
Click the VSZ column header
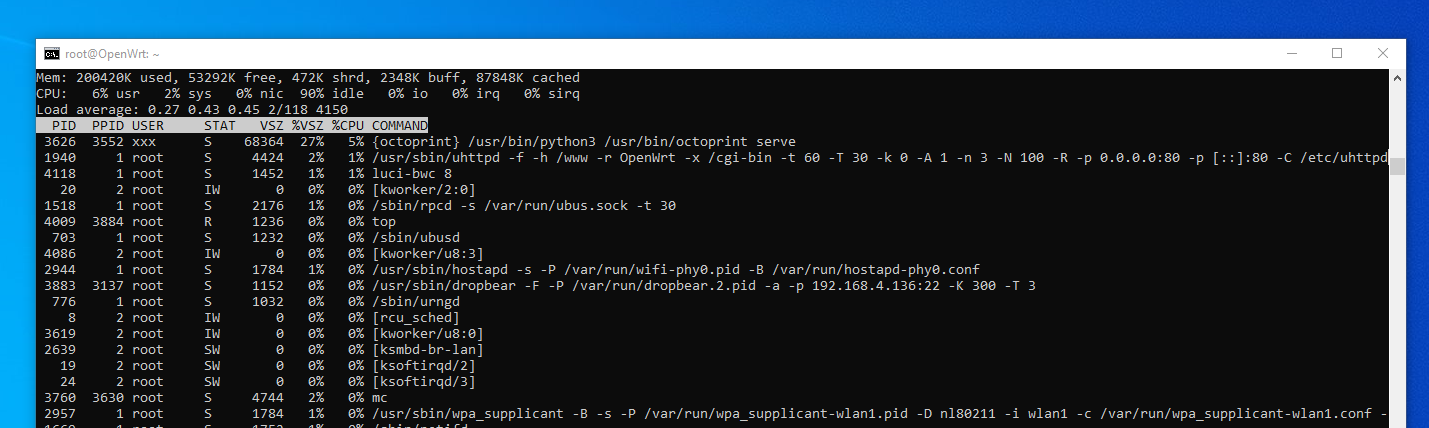272,126
